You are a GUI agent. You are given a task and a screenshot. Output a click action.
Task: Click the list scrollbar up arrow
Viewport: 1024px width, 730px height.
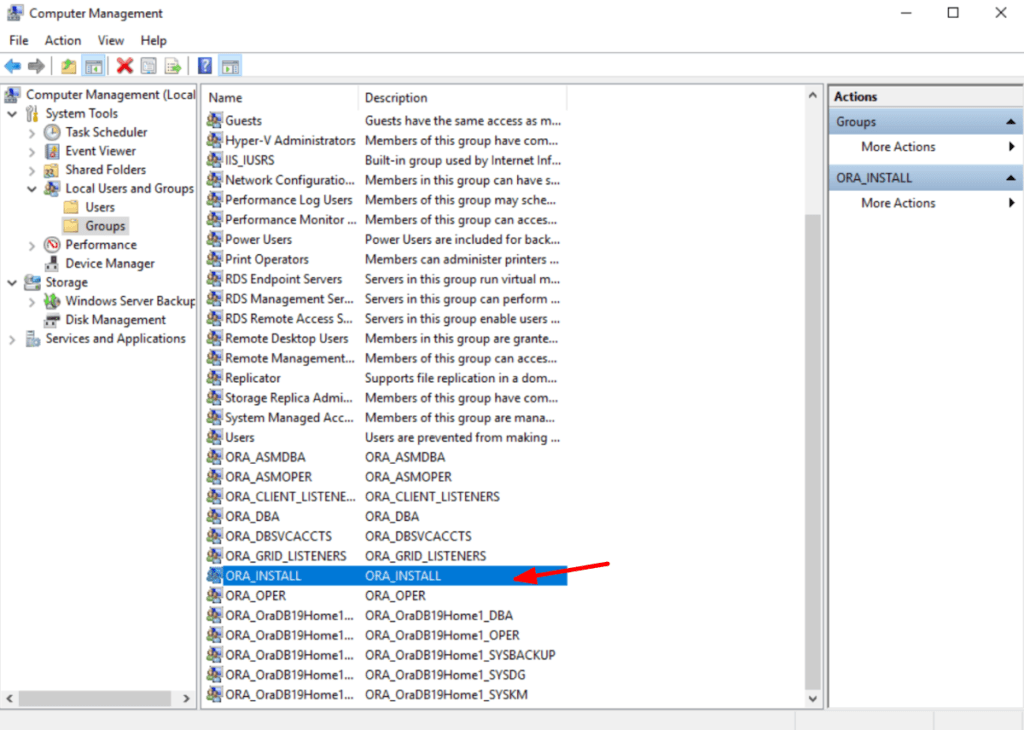[812, 95]
